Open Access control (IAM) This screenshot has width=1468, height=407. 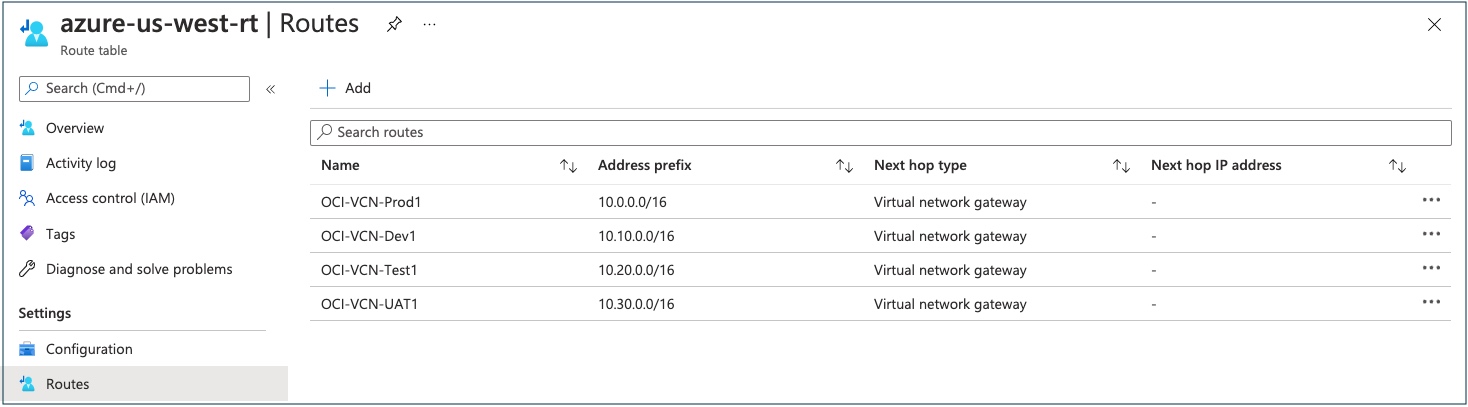pyautogui.click(x=110, y=198)
